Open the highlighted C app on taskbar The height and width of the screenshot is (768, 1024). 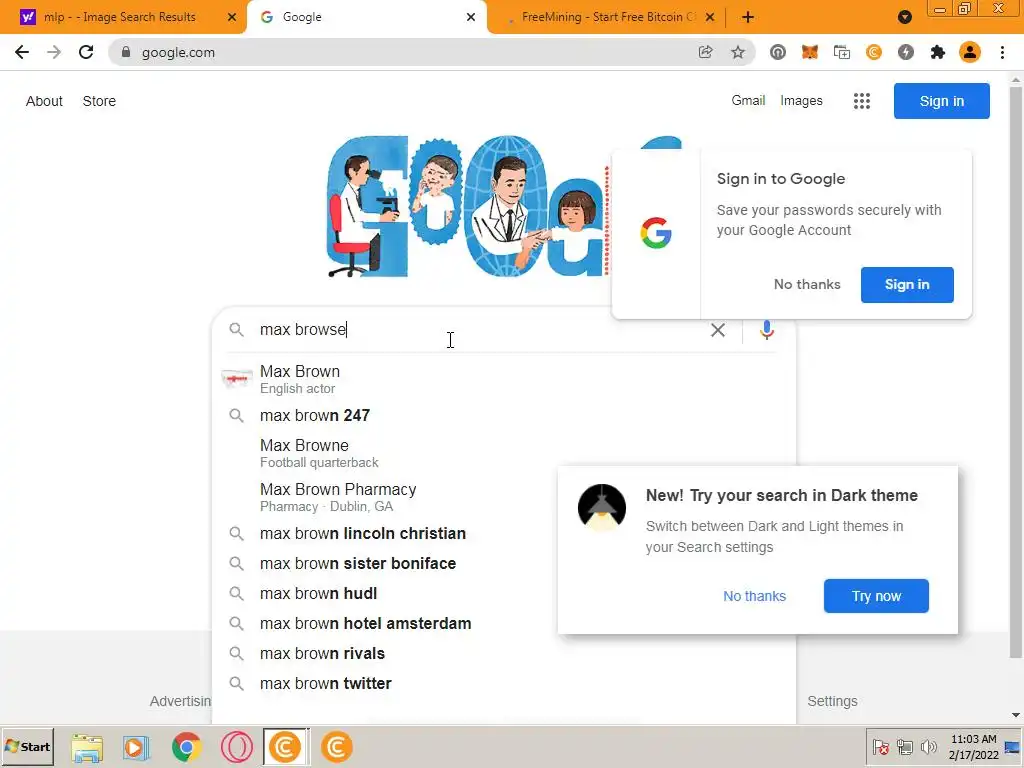tap(286, 746)
